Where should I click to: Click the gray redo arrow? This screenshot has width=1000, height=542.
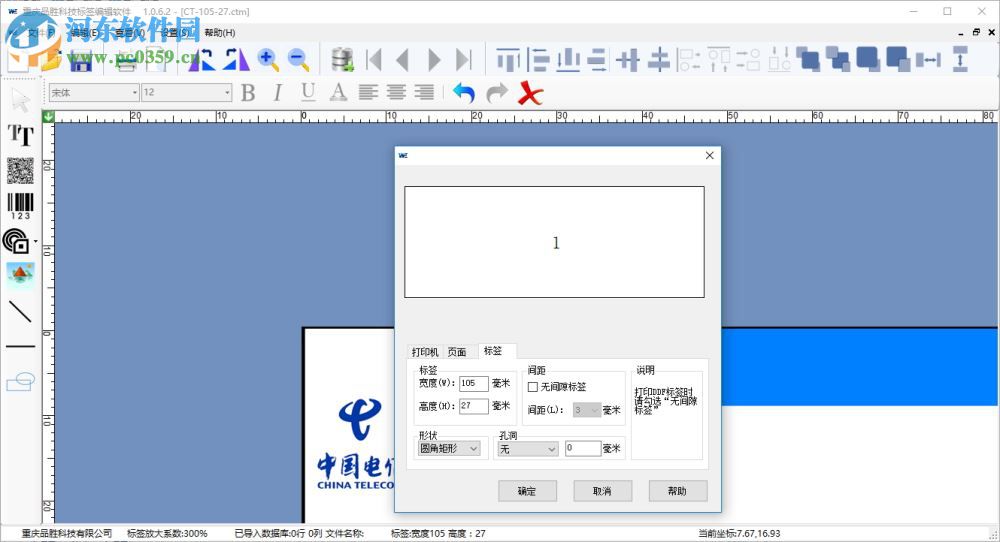click(497, 93)
